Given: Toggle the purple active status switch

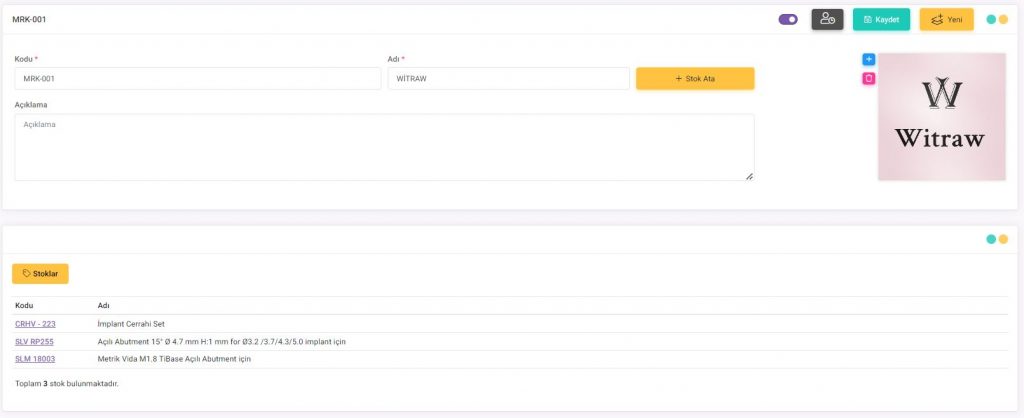Looking at the screenshot, I should pyautogui.click(x=788, y=19).
